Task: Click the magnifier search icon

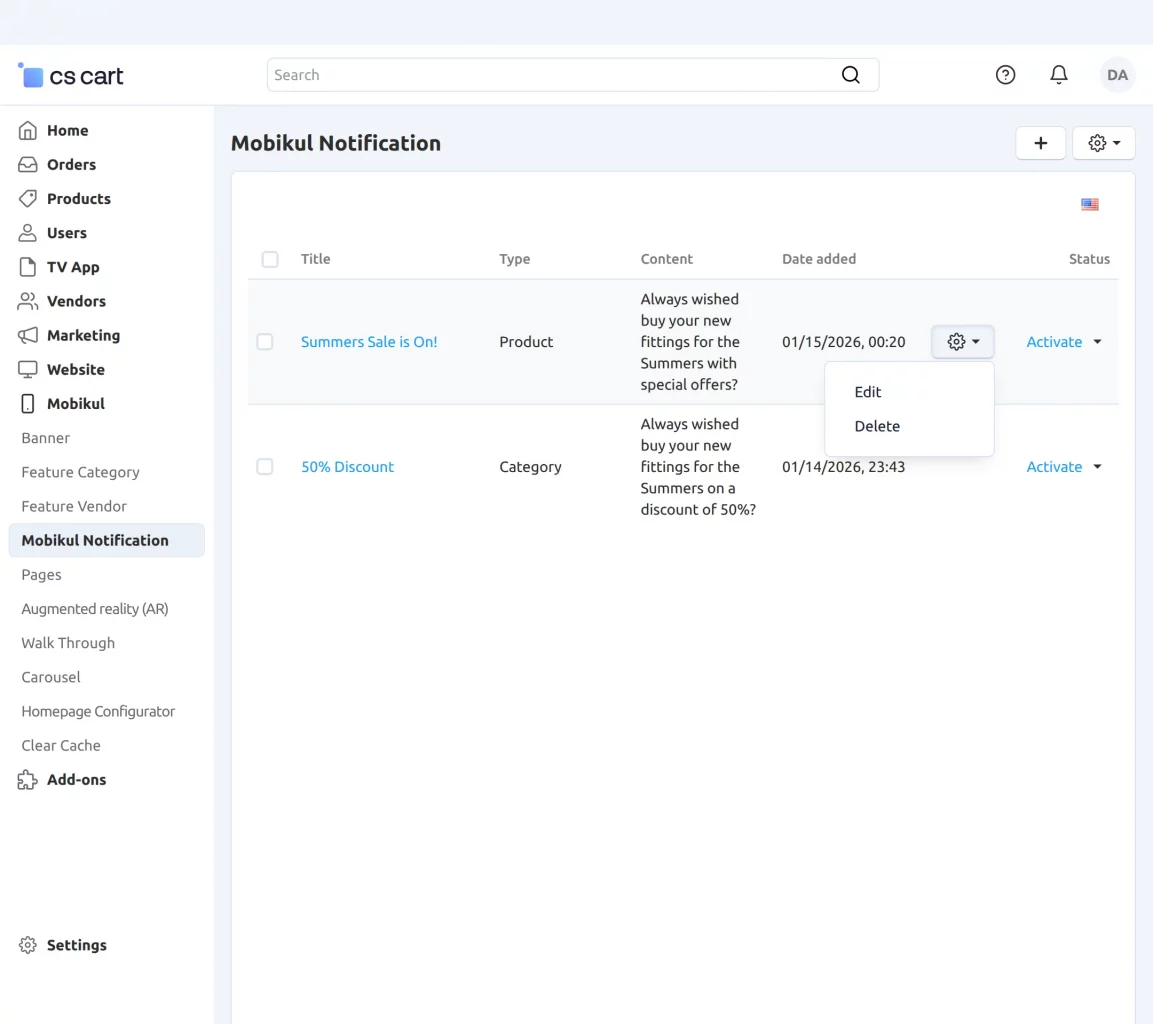Action: pyautogui.click(x=850, y=75)
